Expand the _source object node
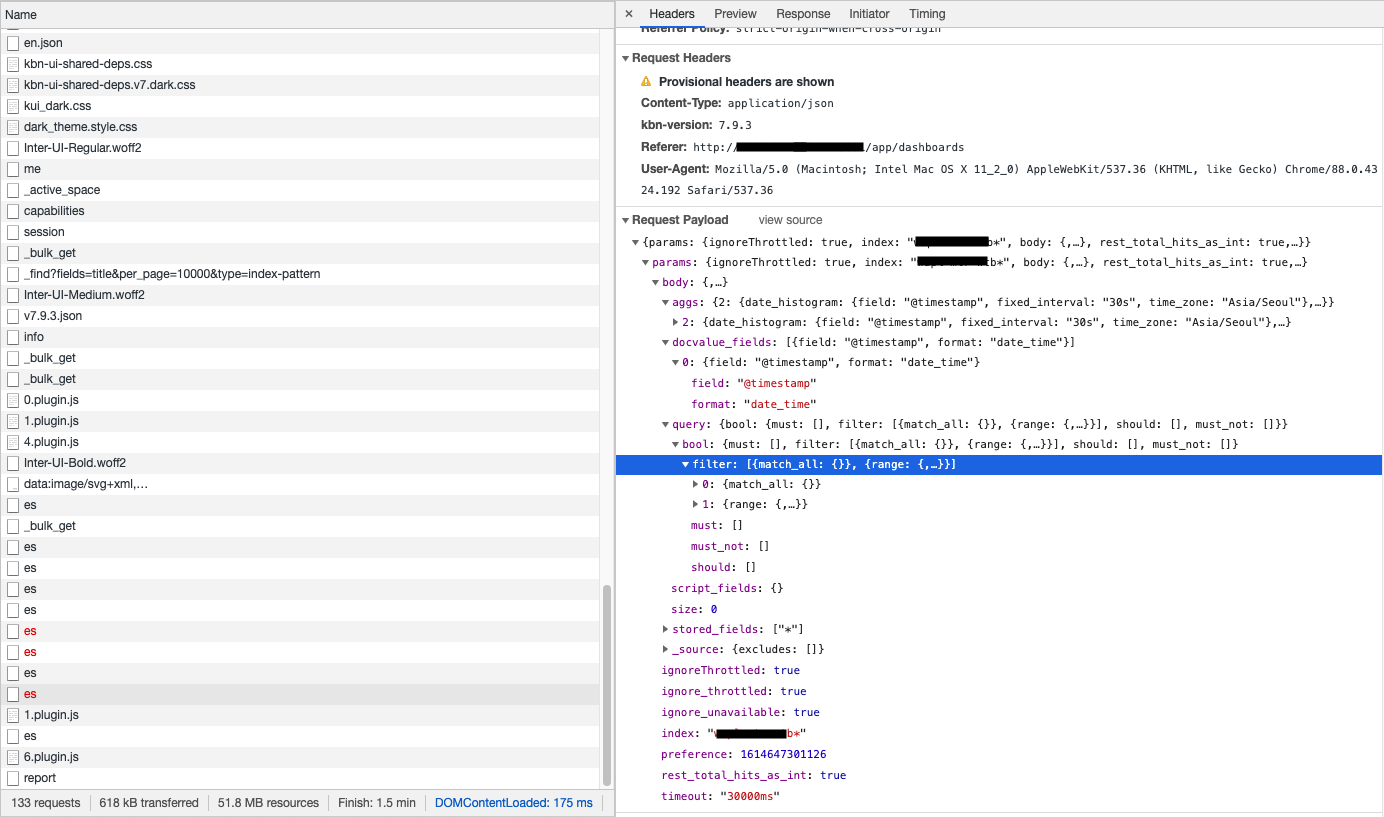1384x817 pixels. coord(666,650)
